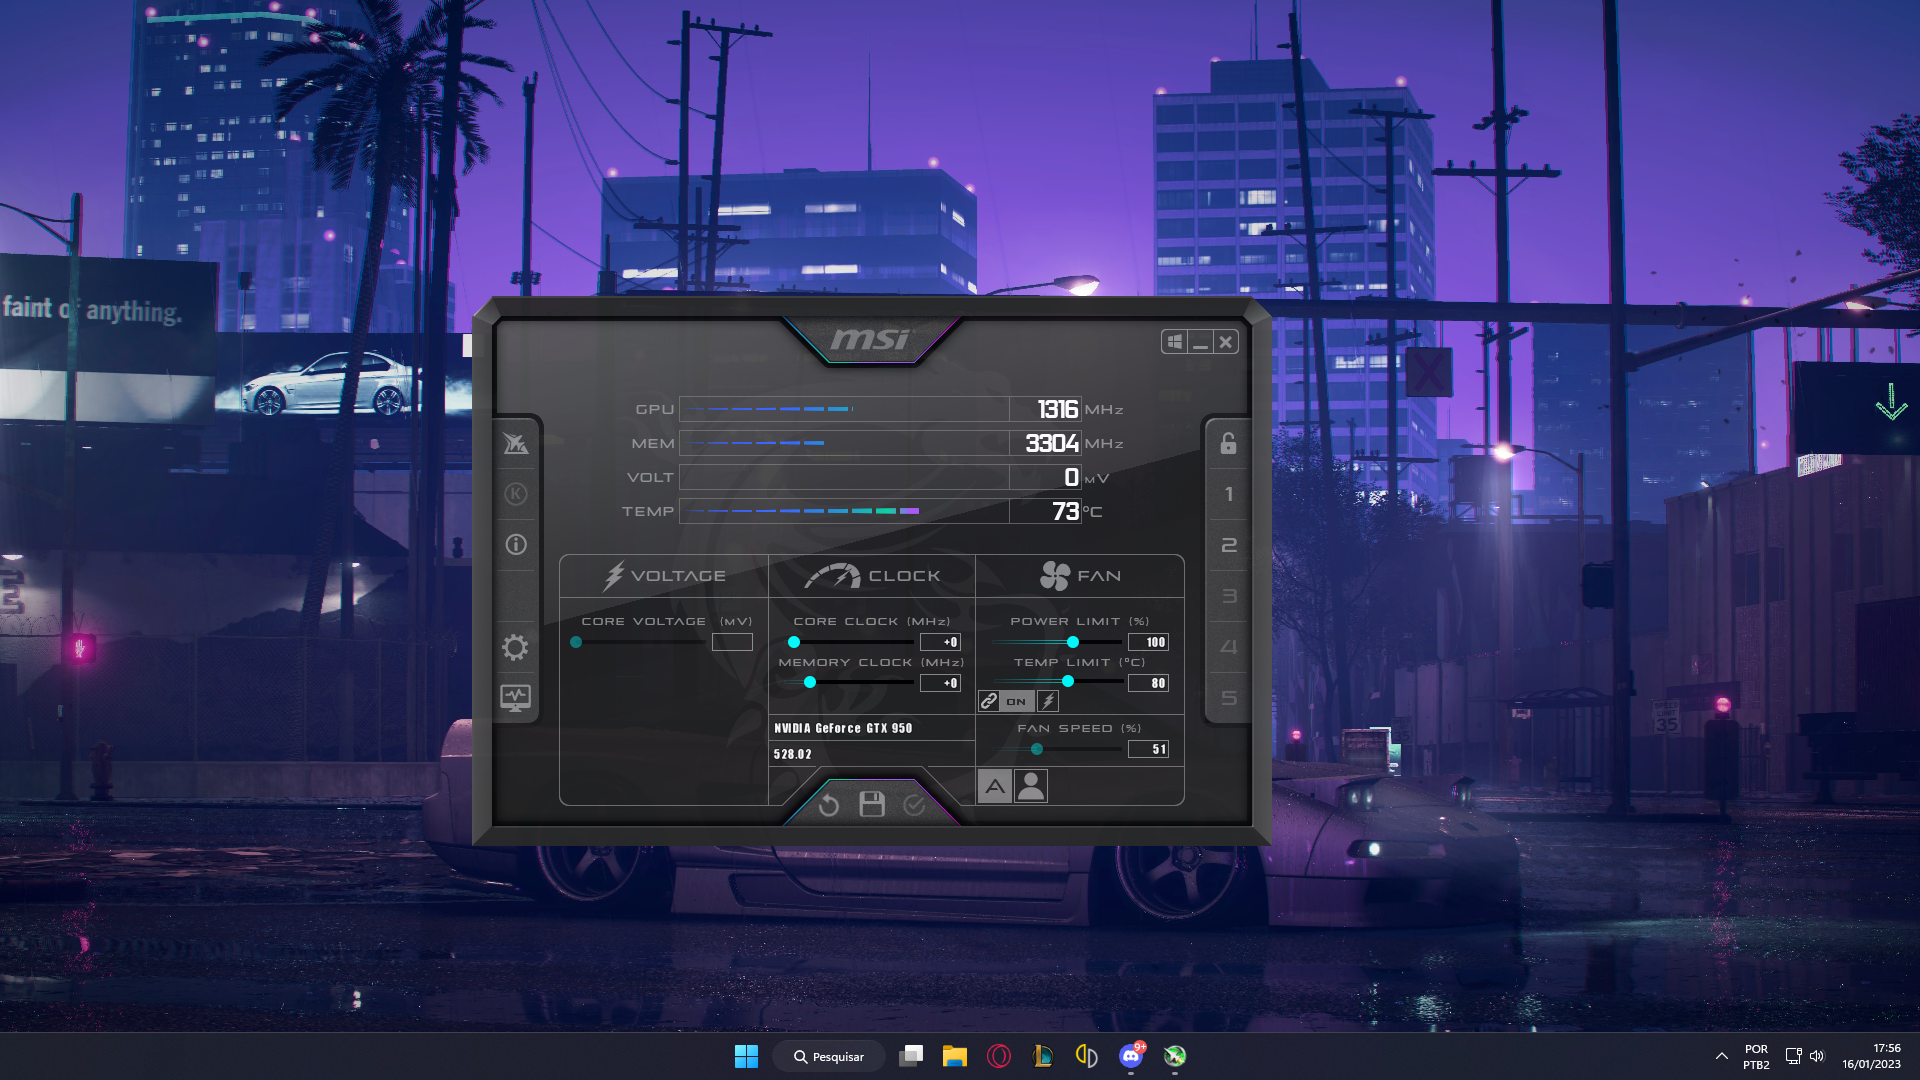The width and height of the screenshot is (1920, 1080).
Task: Open the information panel icon
Action: pos(515,545)
